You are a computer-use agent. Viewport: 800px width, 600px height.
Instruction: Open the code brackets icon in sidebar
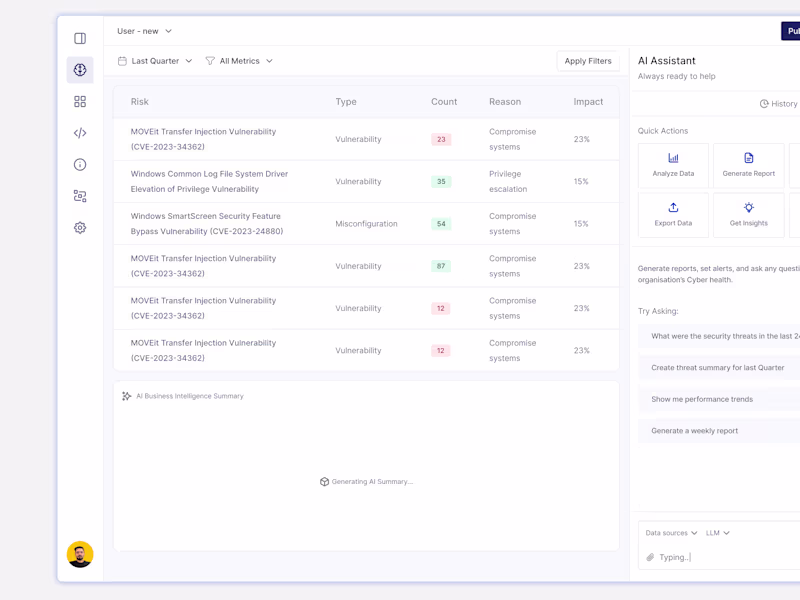pos(80,133)
